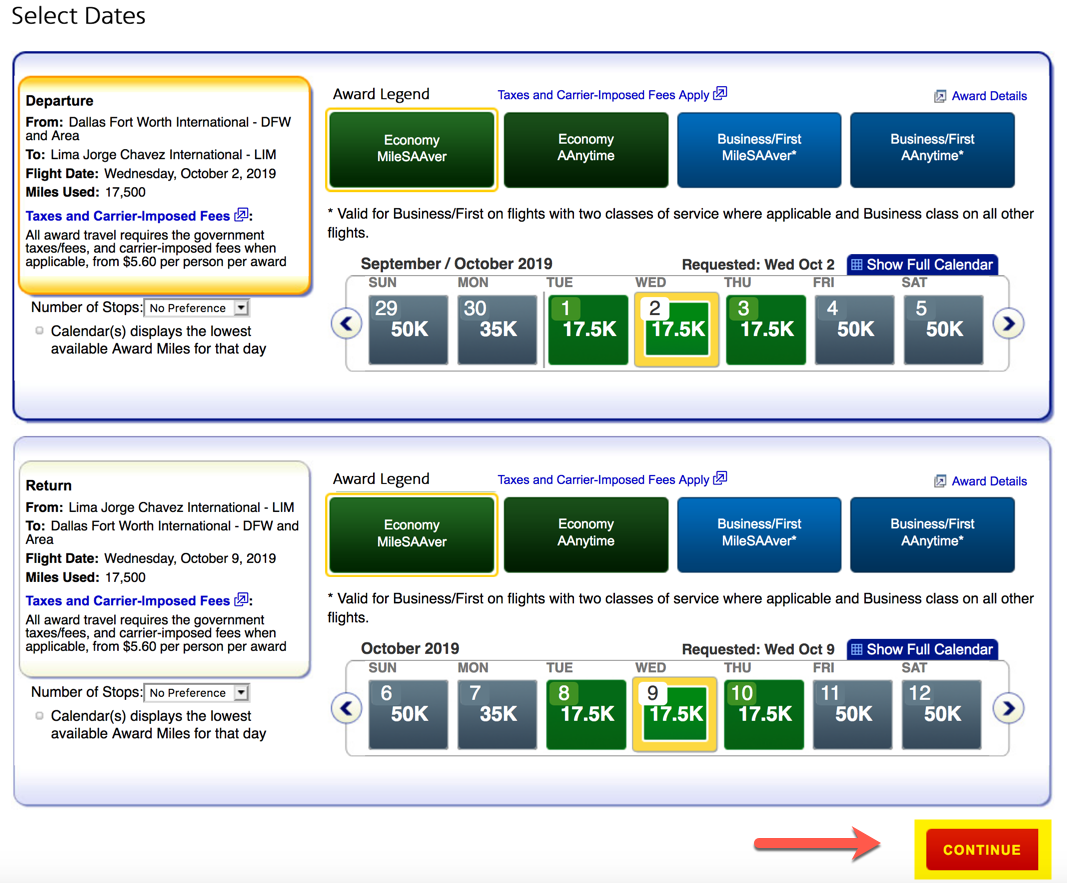Screen dimensions: 1067x883
Task: Pick Thursday Oct 3 17.5K departure date
Action: click(x=766, y=330)
